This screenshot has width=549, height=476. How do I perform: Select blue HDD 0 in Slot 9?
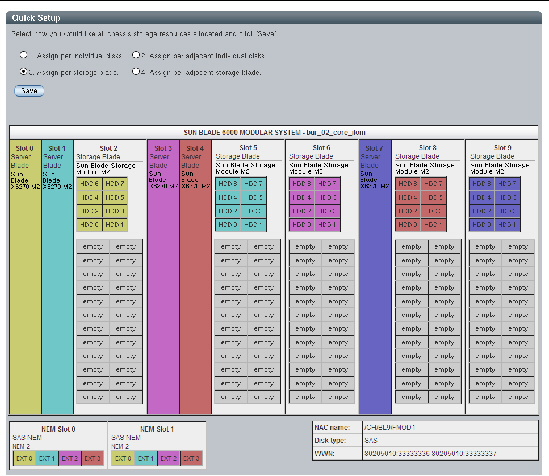(x=482, y=225)
